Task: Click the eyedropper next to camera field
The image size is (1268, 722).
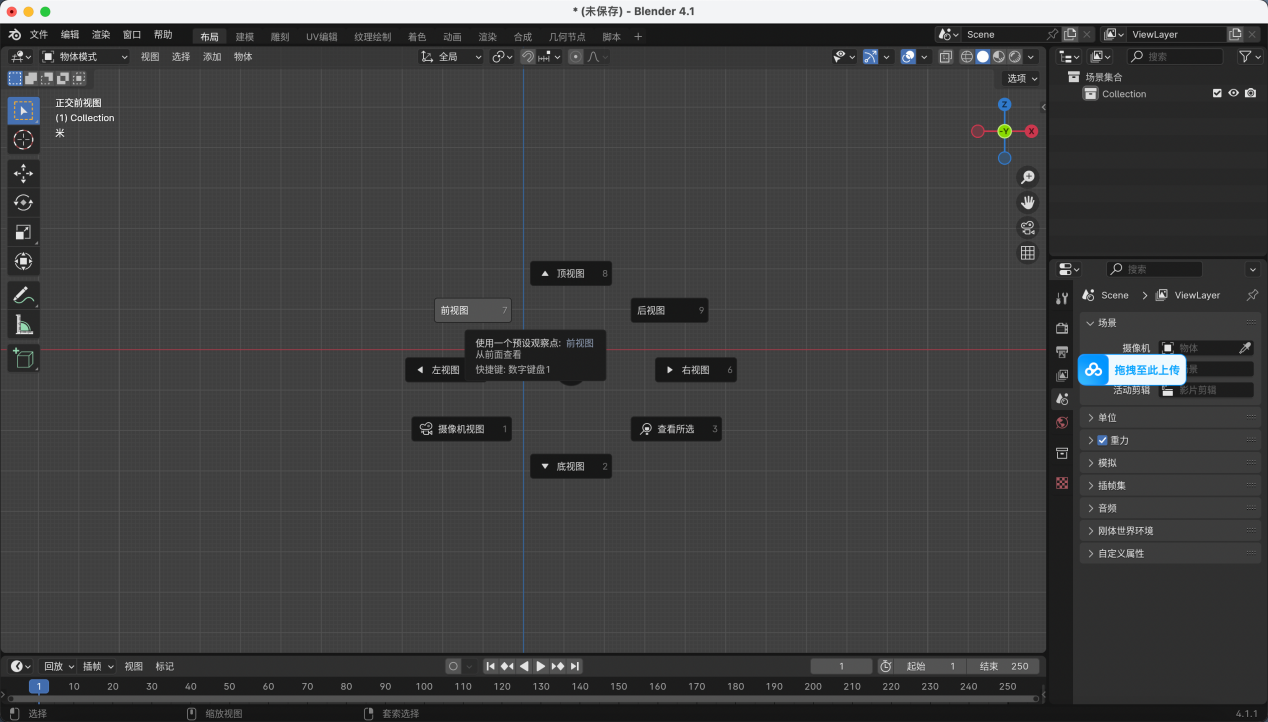Action: [1245, 348]
